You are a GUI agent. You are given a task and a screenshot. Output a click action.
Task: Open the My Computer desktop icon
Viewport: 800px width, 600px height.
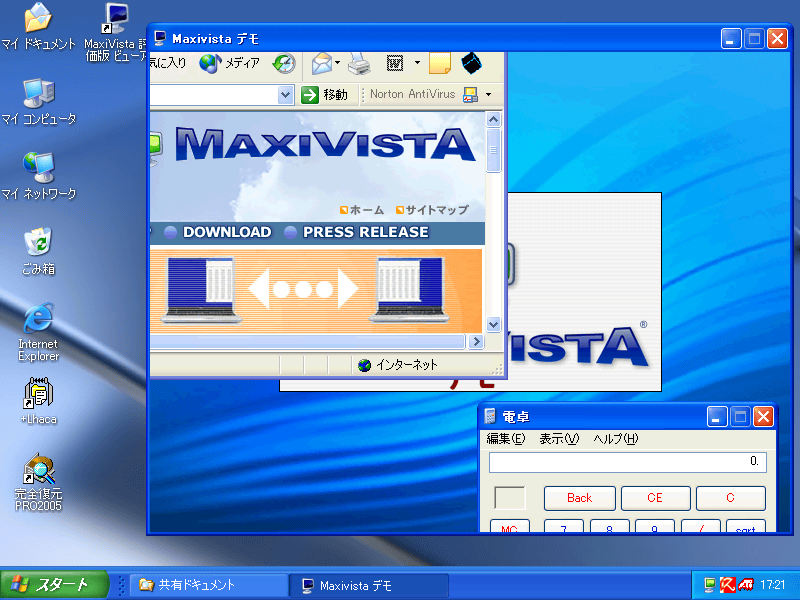(38, 101)
